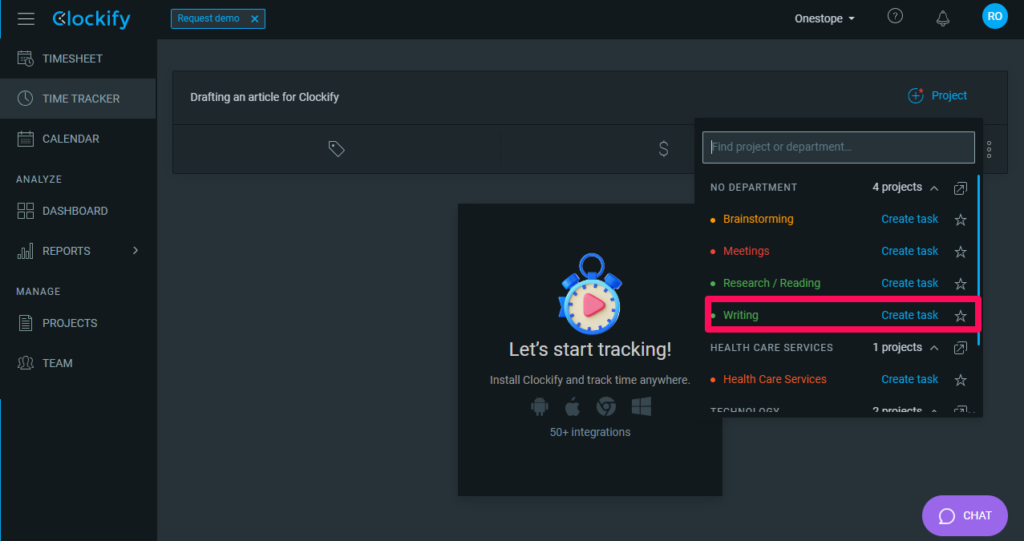Open the help question mark icon
Image resolution: width=1024 pixels, height=541 pixels.
[x=895, y=16]
